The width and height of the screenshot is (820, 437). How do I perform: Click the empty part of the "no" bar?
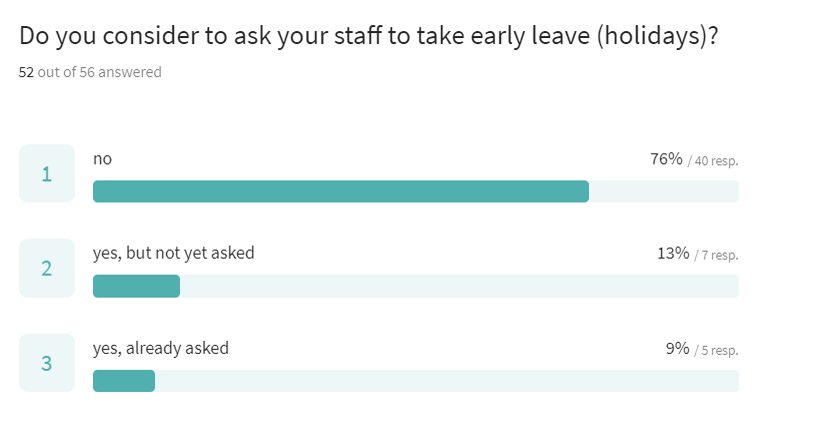tap(663, 191)
